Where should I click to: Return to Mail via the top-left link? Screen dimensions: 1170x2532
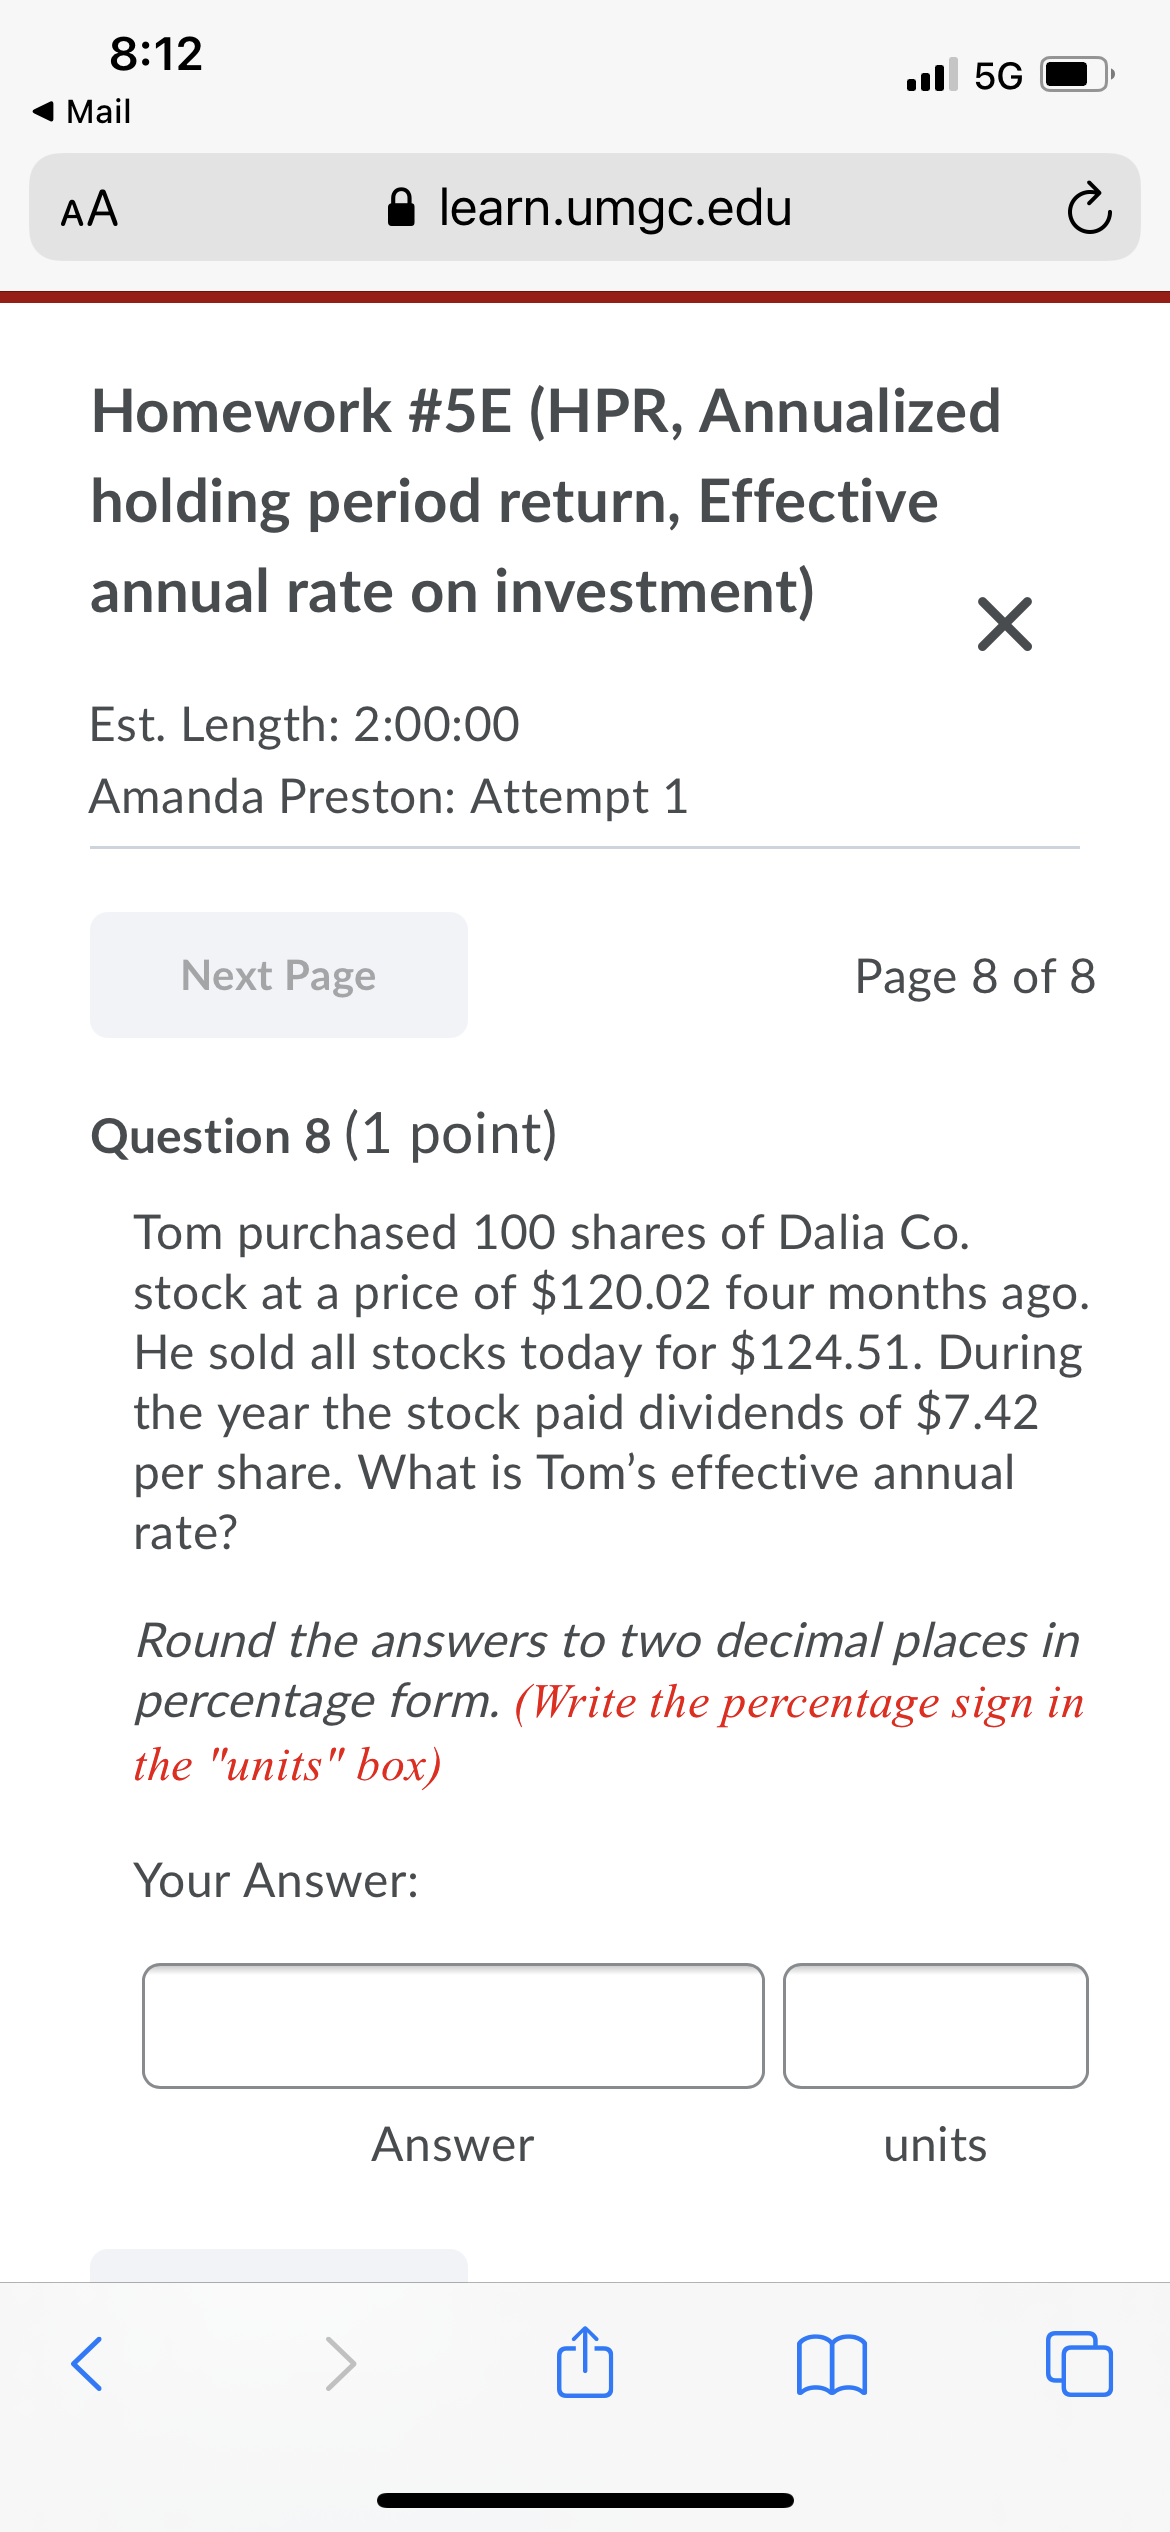80,111
